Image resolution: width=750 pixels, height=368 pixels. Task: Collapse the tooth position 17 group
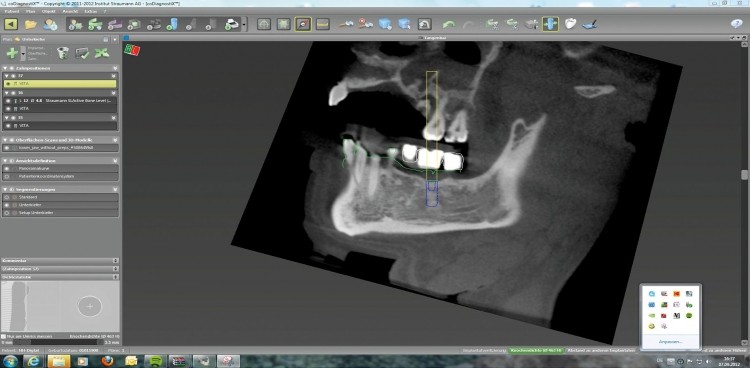(6, 76)
